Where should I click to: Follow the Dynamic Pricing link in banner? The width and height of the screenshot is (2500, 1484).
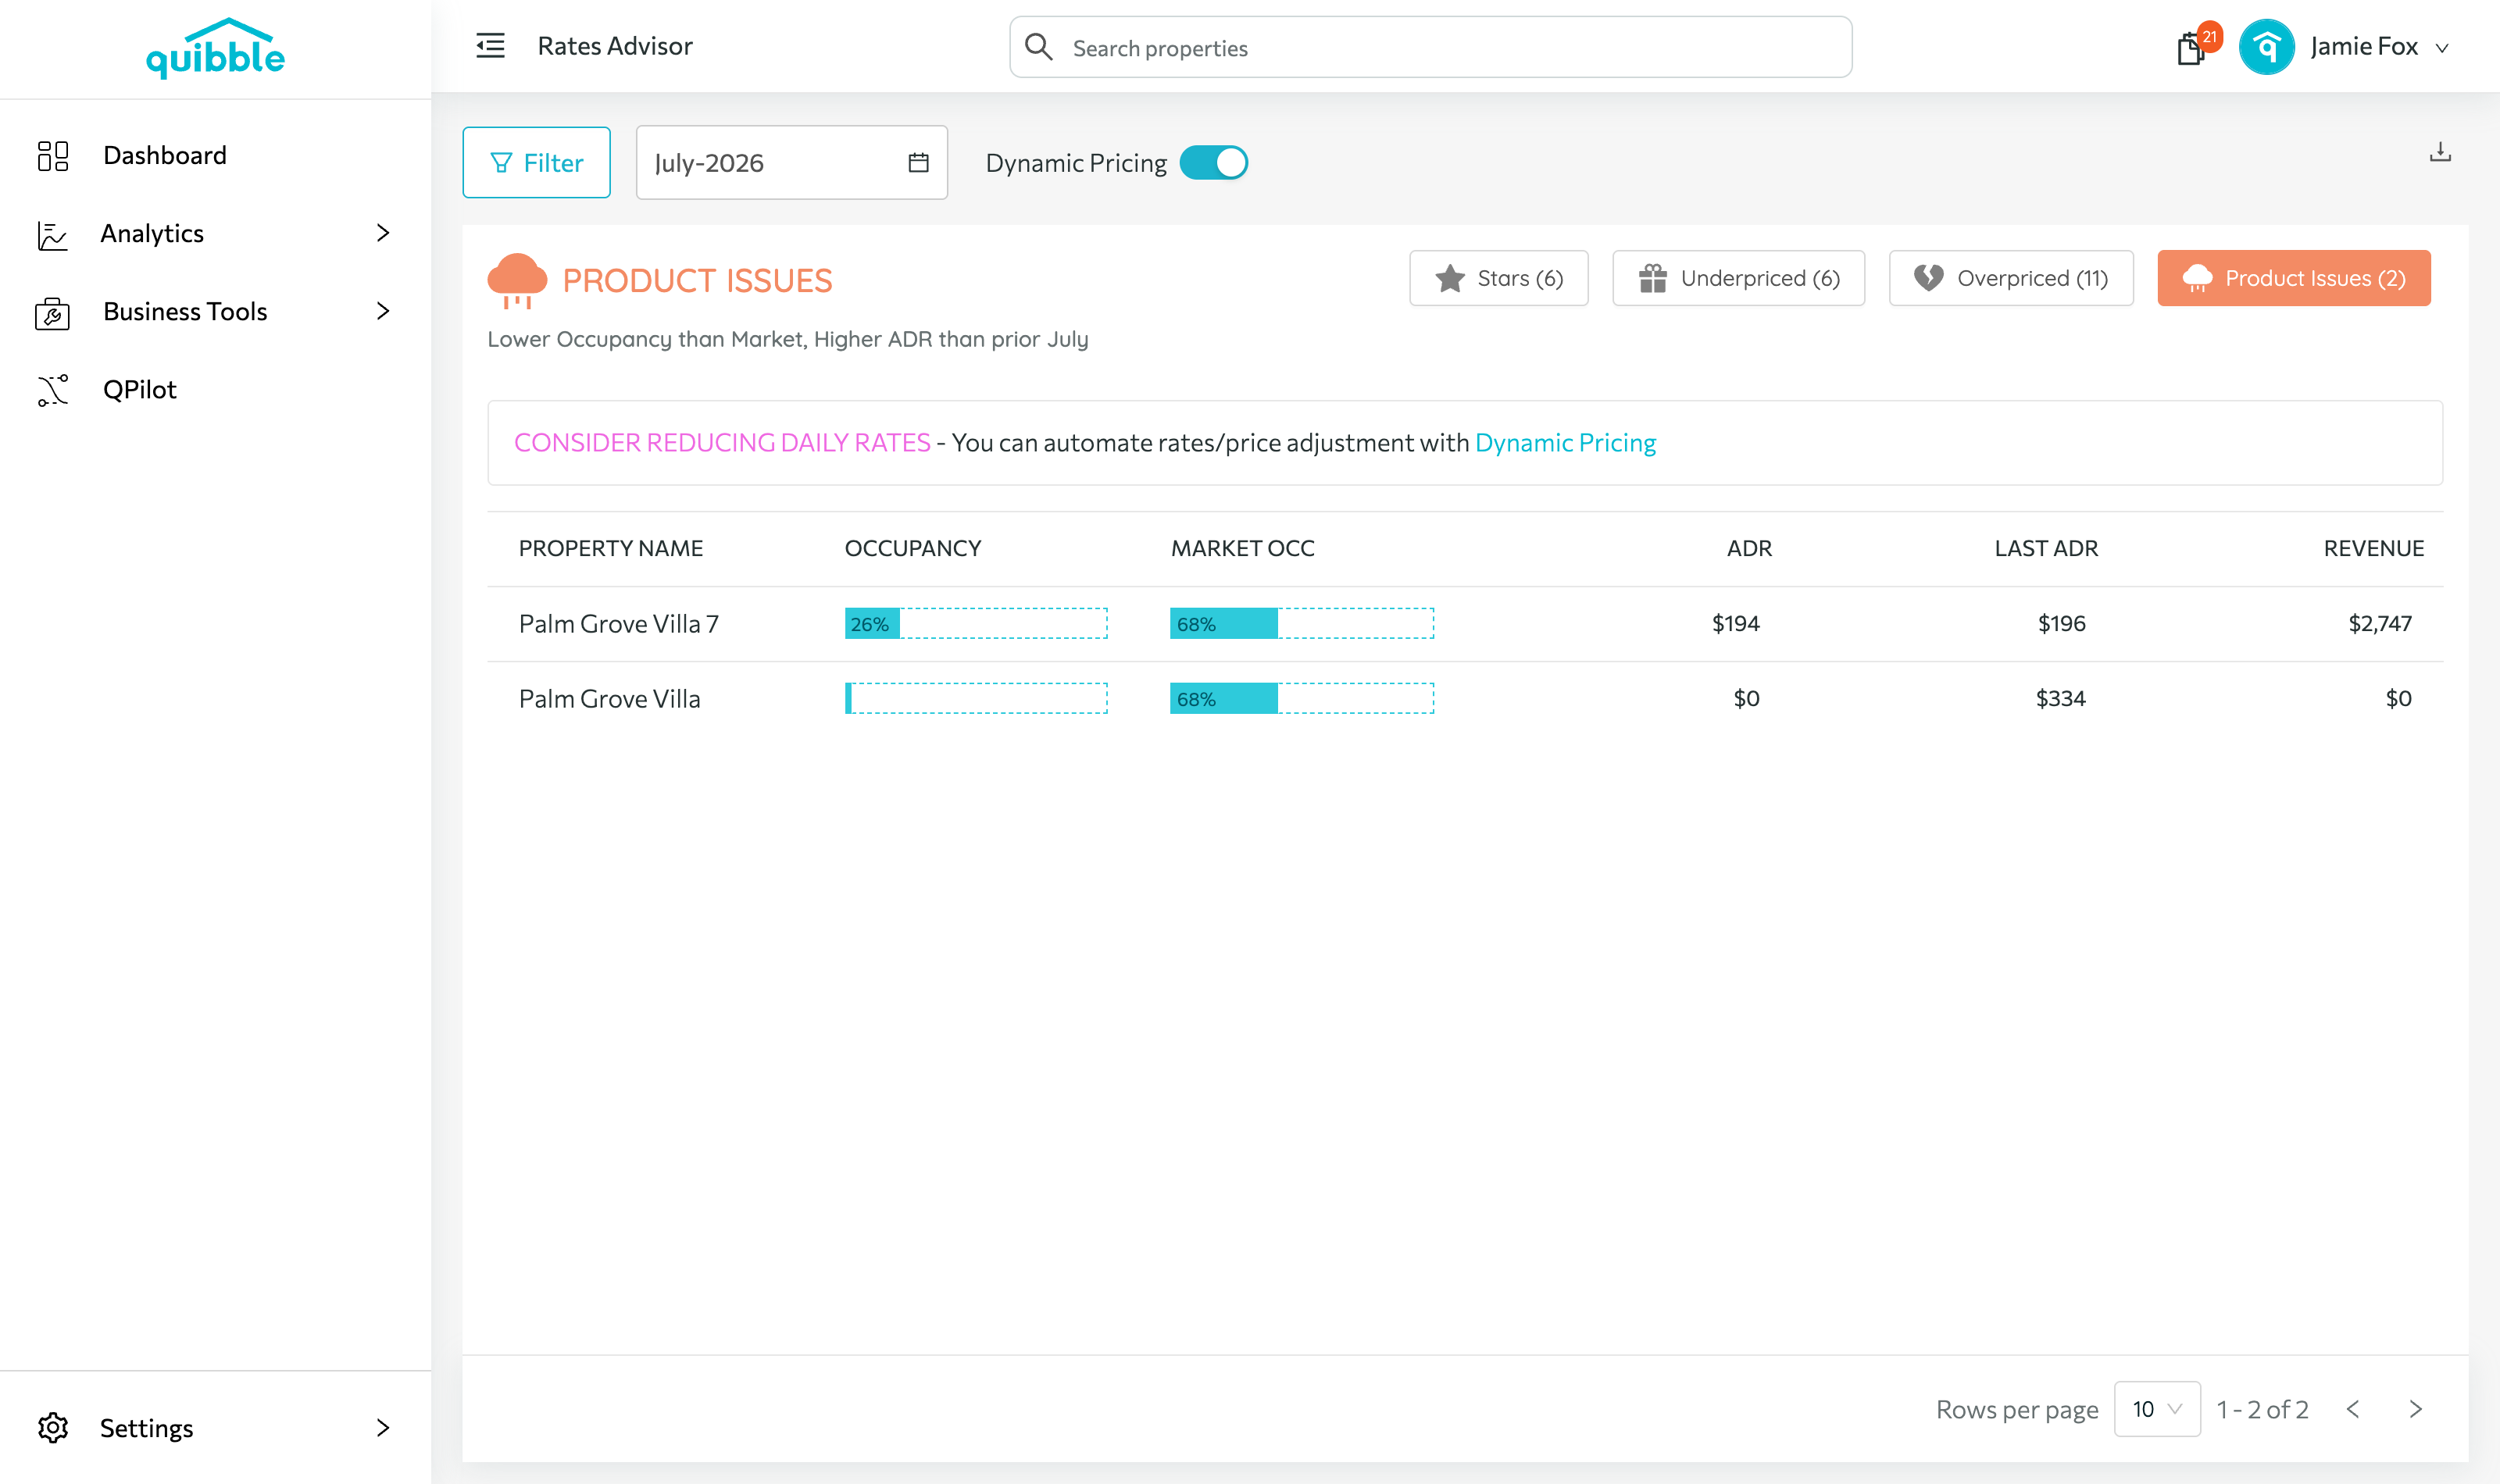click(1565, 443)
